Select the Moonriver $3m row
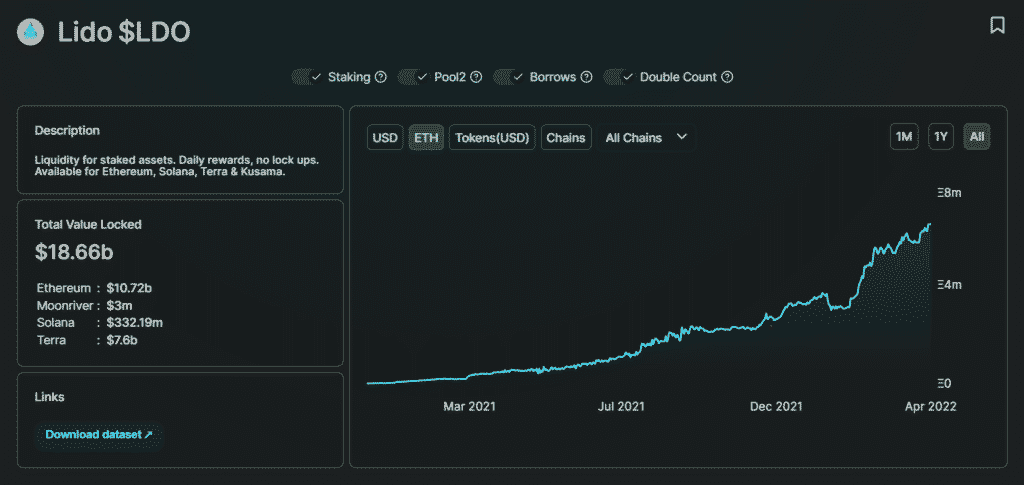Image resolution: width=1024 pixels, height=485 pixels. [x=85, y=305]
